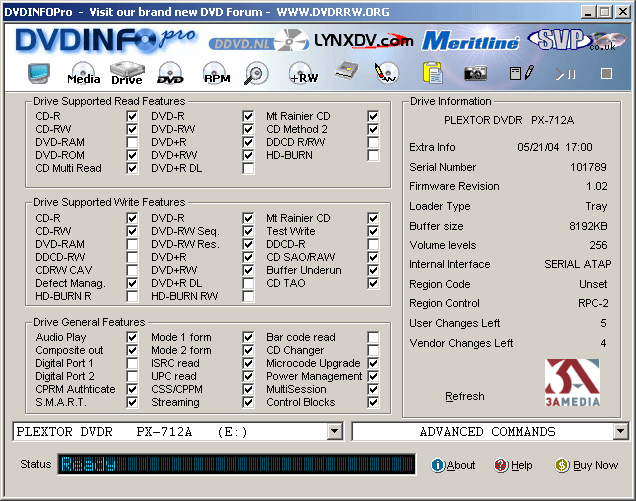Click the 'Unset' region code value
This screenshot has width=636, height=501.
click(593, 284)
